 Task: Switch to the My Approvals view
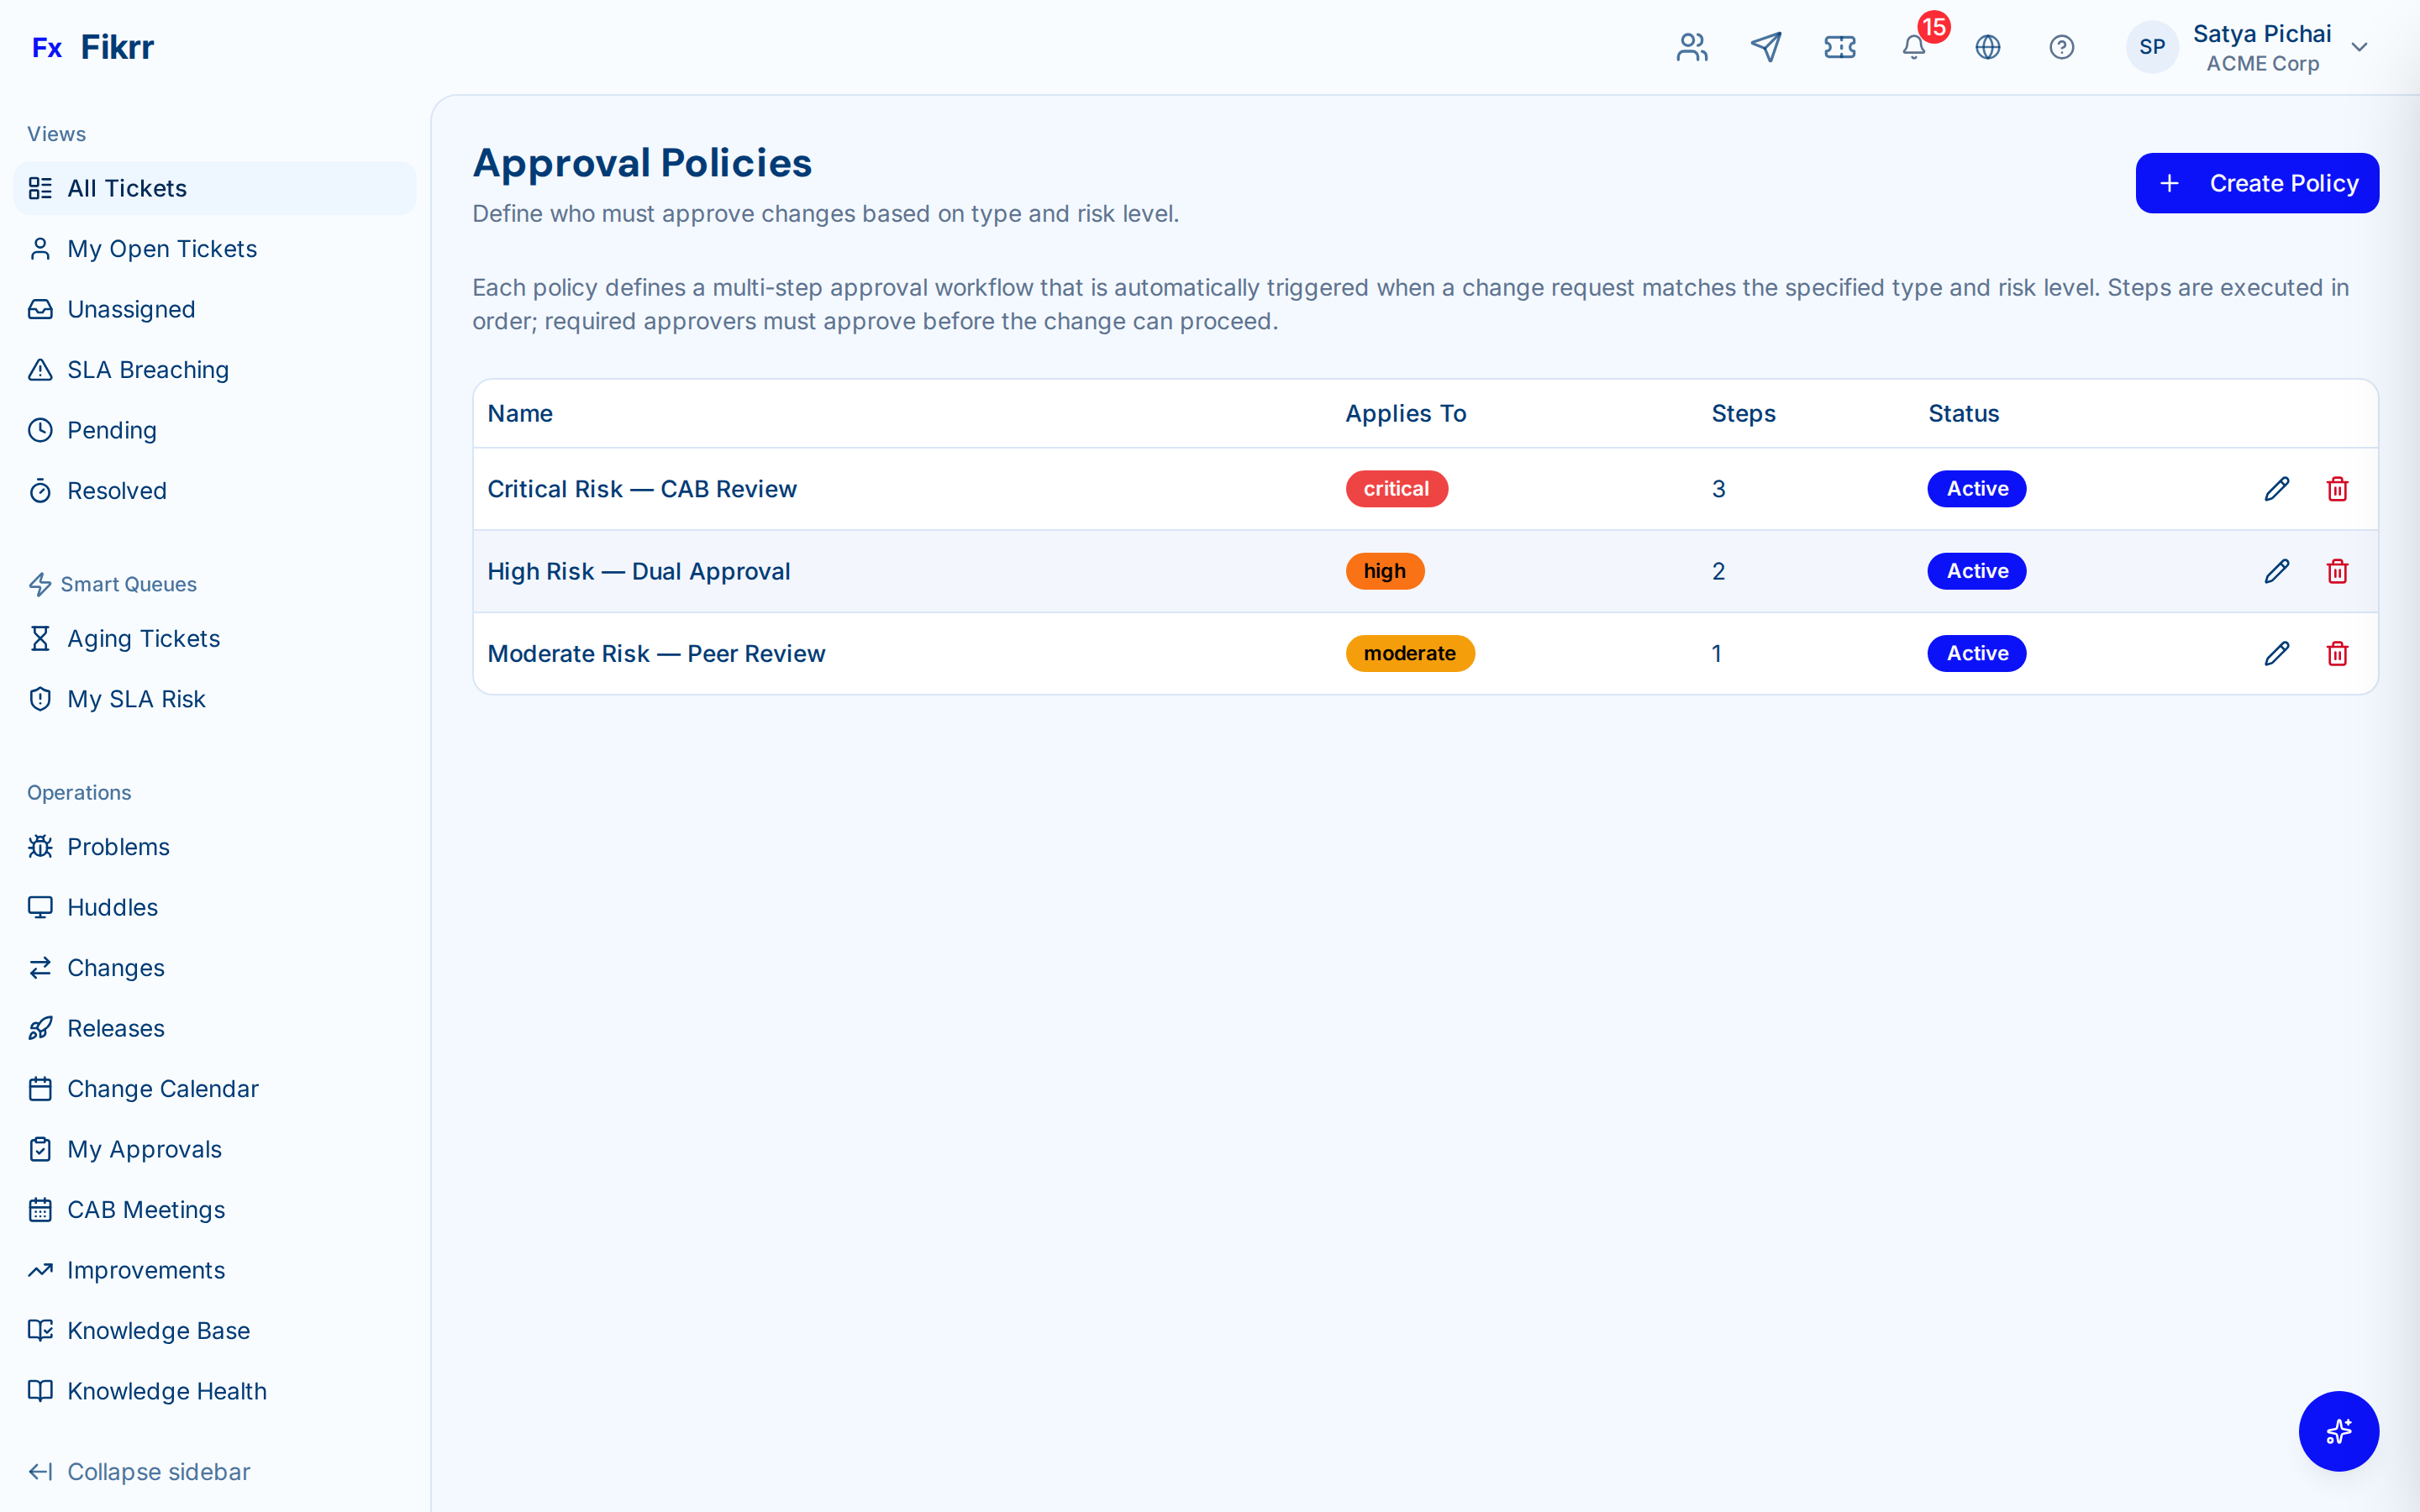click(x=144, y=1149)
